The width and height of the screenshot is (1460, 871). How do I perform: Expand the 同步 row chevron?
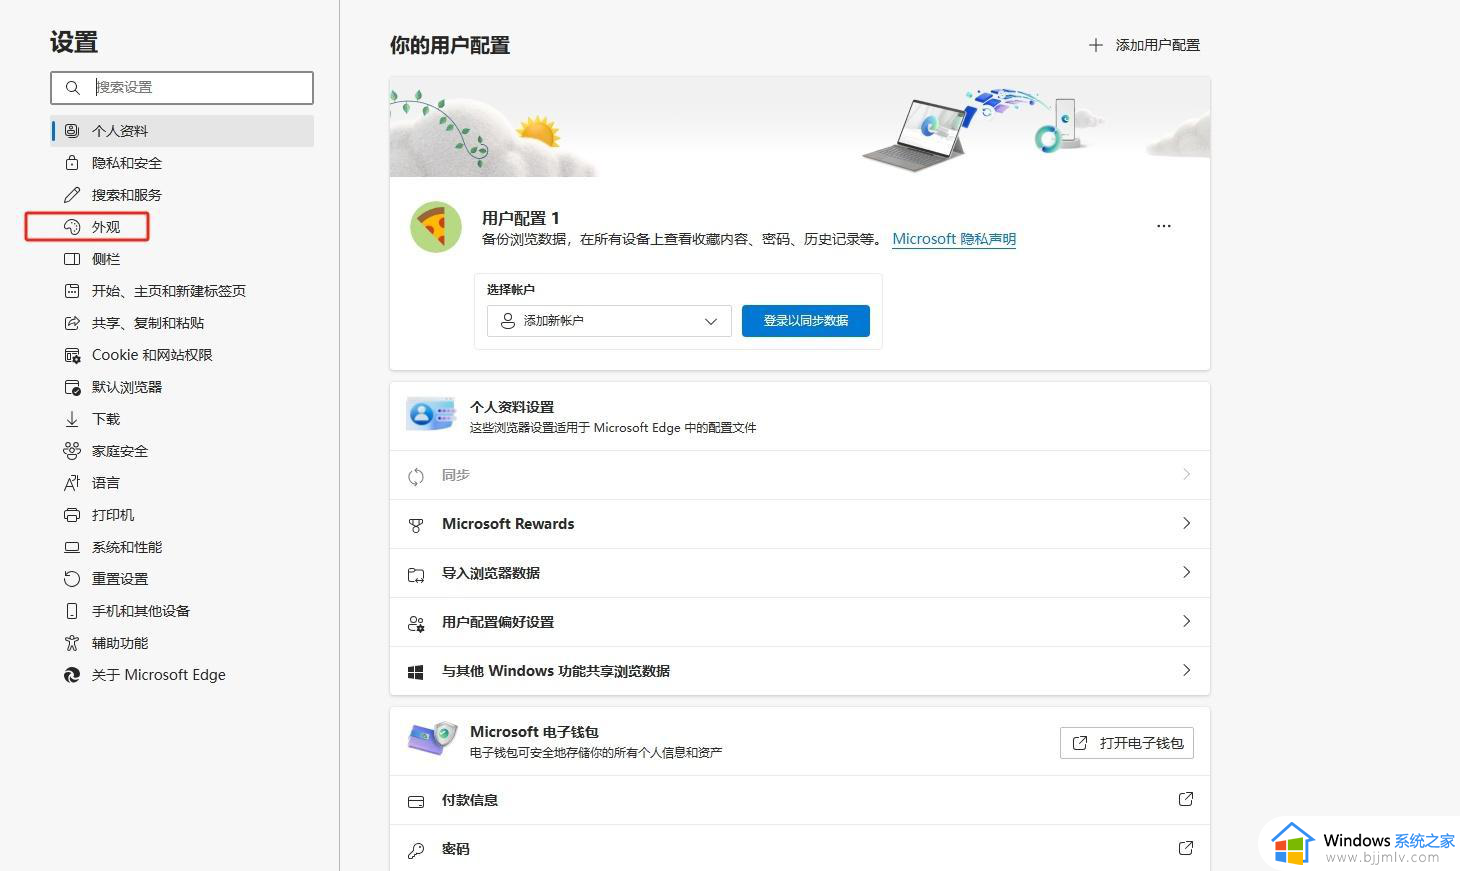(1186, 474)
